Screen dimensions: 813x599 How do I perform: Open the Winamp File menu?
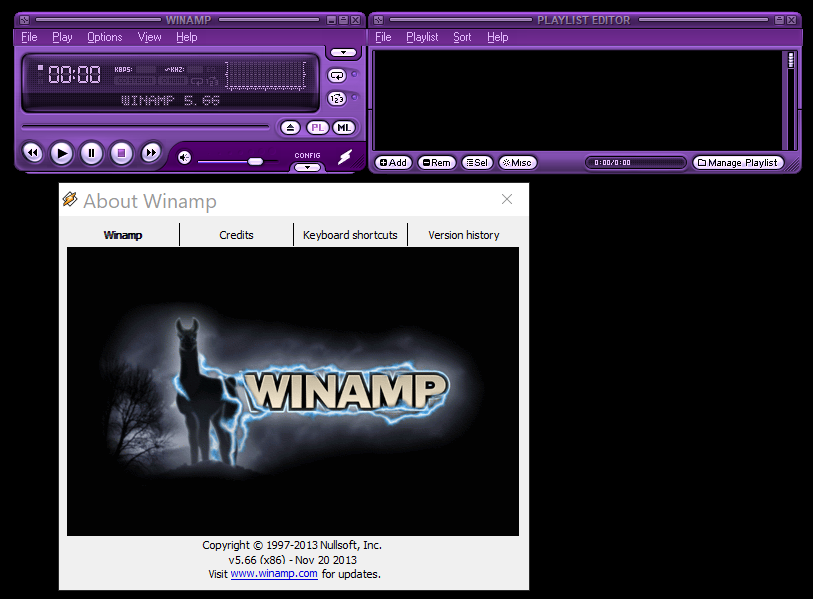[29, 37]
